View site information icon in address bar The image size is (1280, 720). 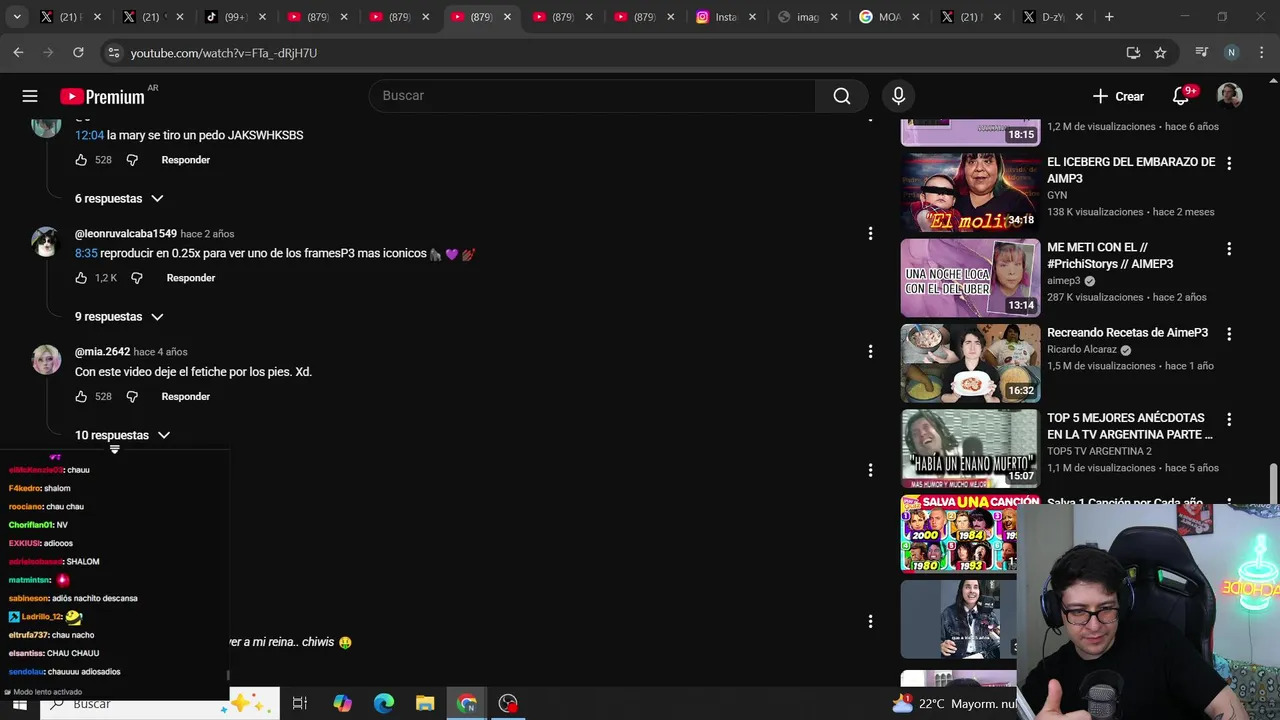114,53
